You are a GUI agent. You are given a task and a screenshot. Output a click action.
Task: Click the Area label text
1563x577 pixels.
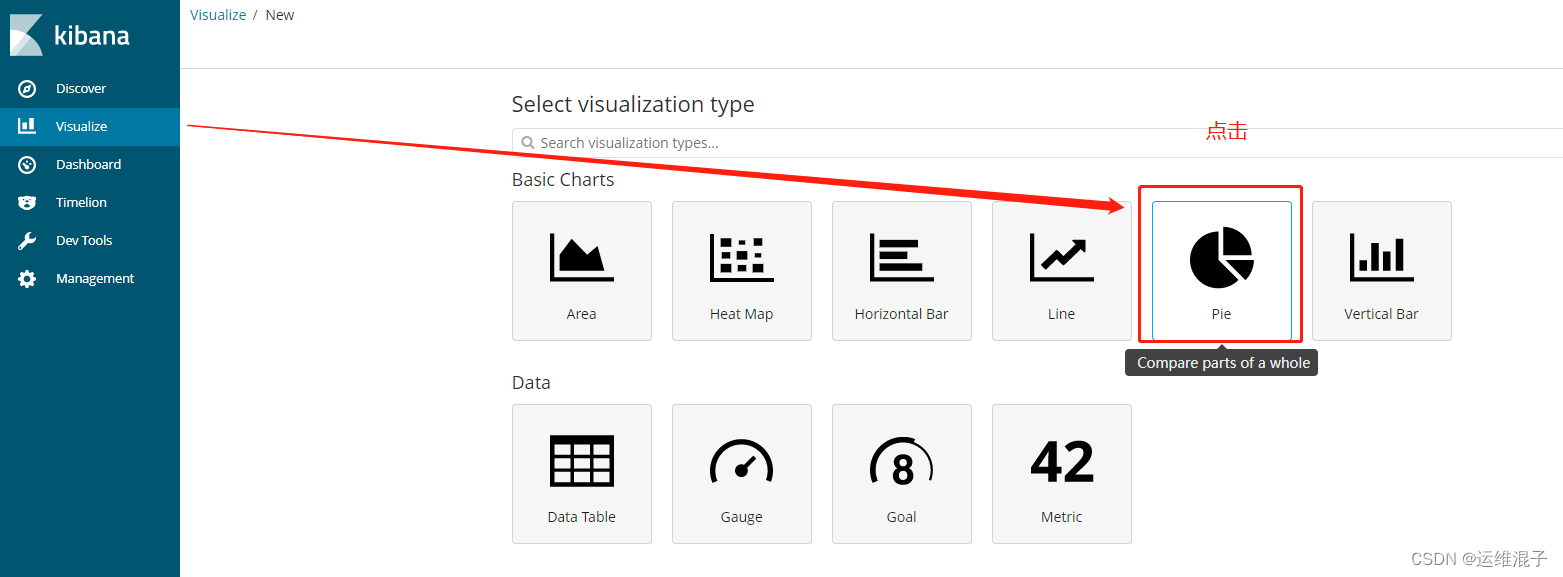pyautogui.click(x=582, y=314)
